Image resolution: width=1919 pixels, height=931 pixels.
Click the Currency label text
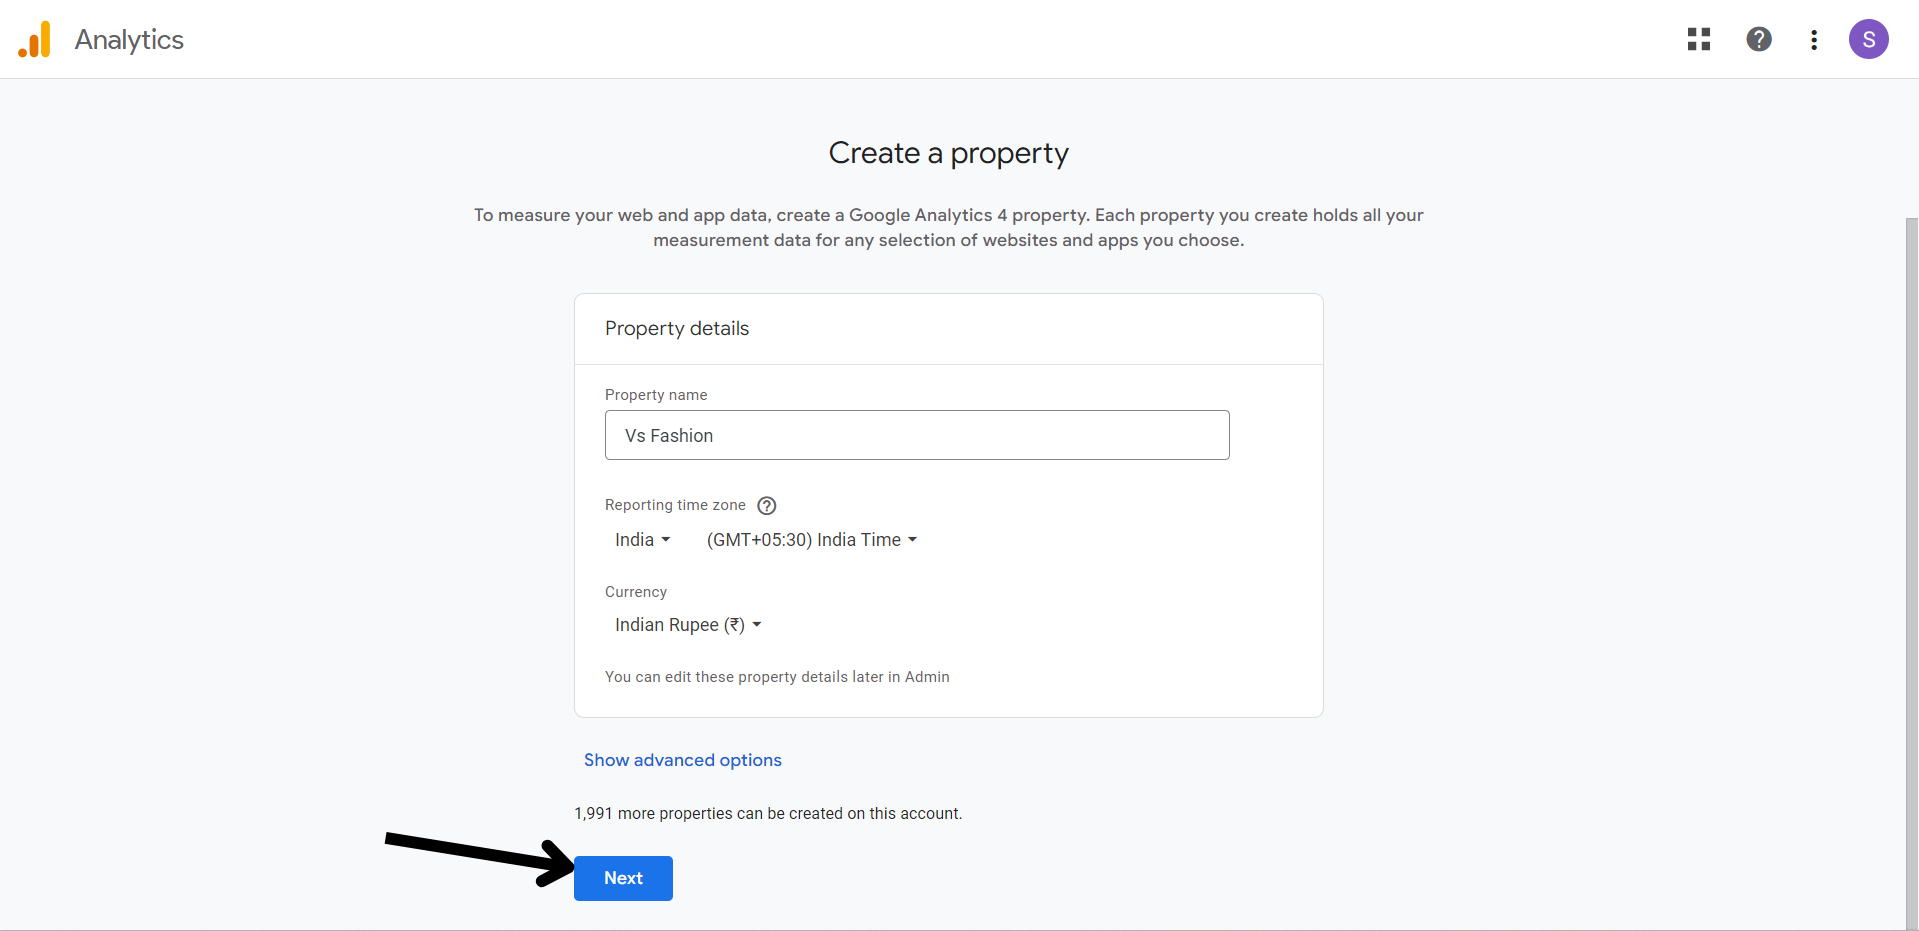pos(636,592)
